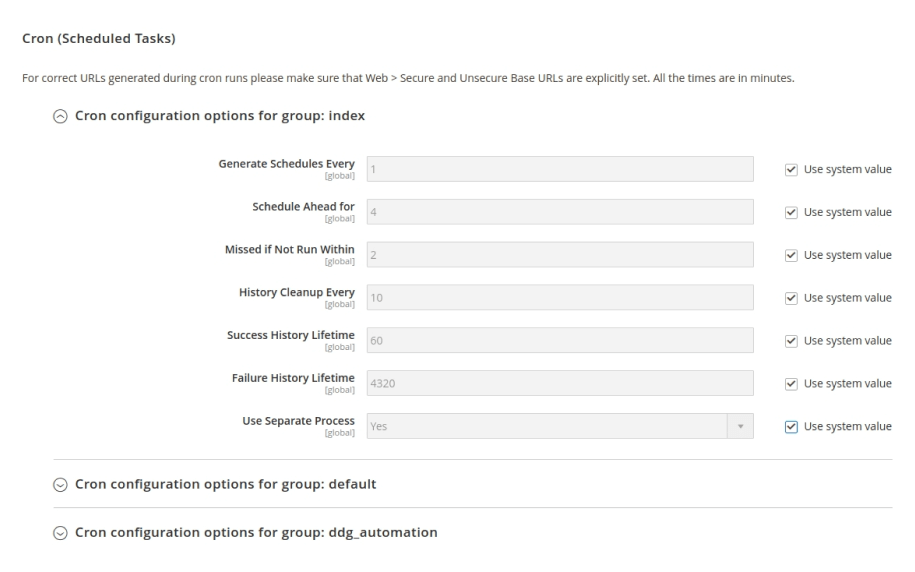
Task: Expand the ddg_automation group chevron icon
Action: [61, 533]
